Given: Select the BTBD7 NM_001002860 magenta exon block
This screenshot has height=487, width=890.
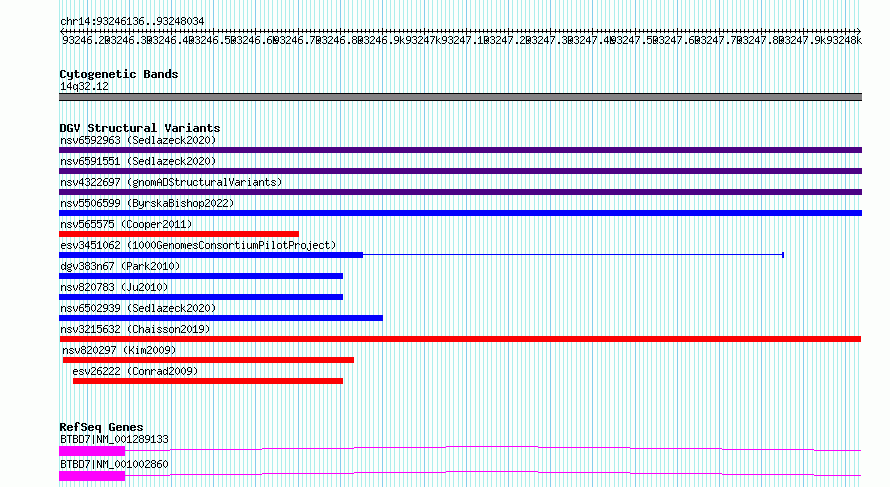Looking at the screenshot, I should pos(92,476).
